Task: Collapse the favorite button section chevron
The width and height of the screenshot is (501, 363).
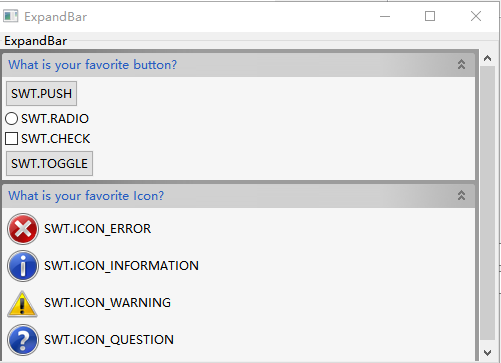Action: pos(461,64)
